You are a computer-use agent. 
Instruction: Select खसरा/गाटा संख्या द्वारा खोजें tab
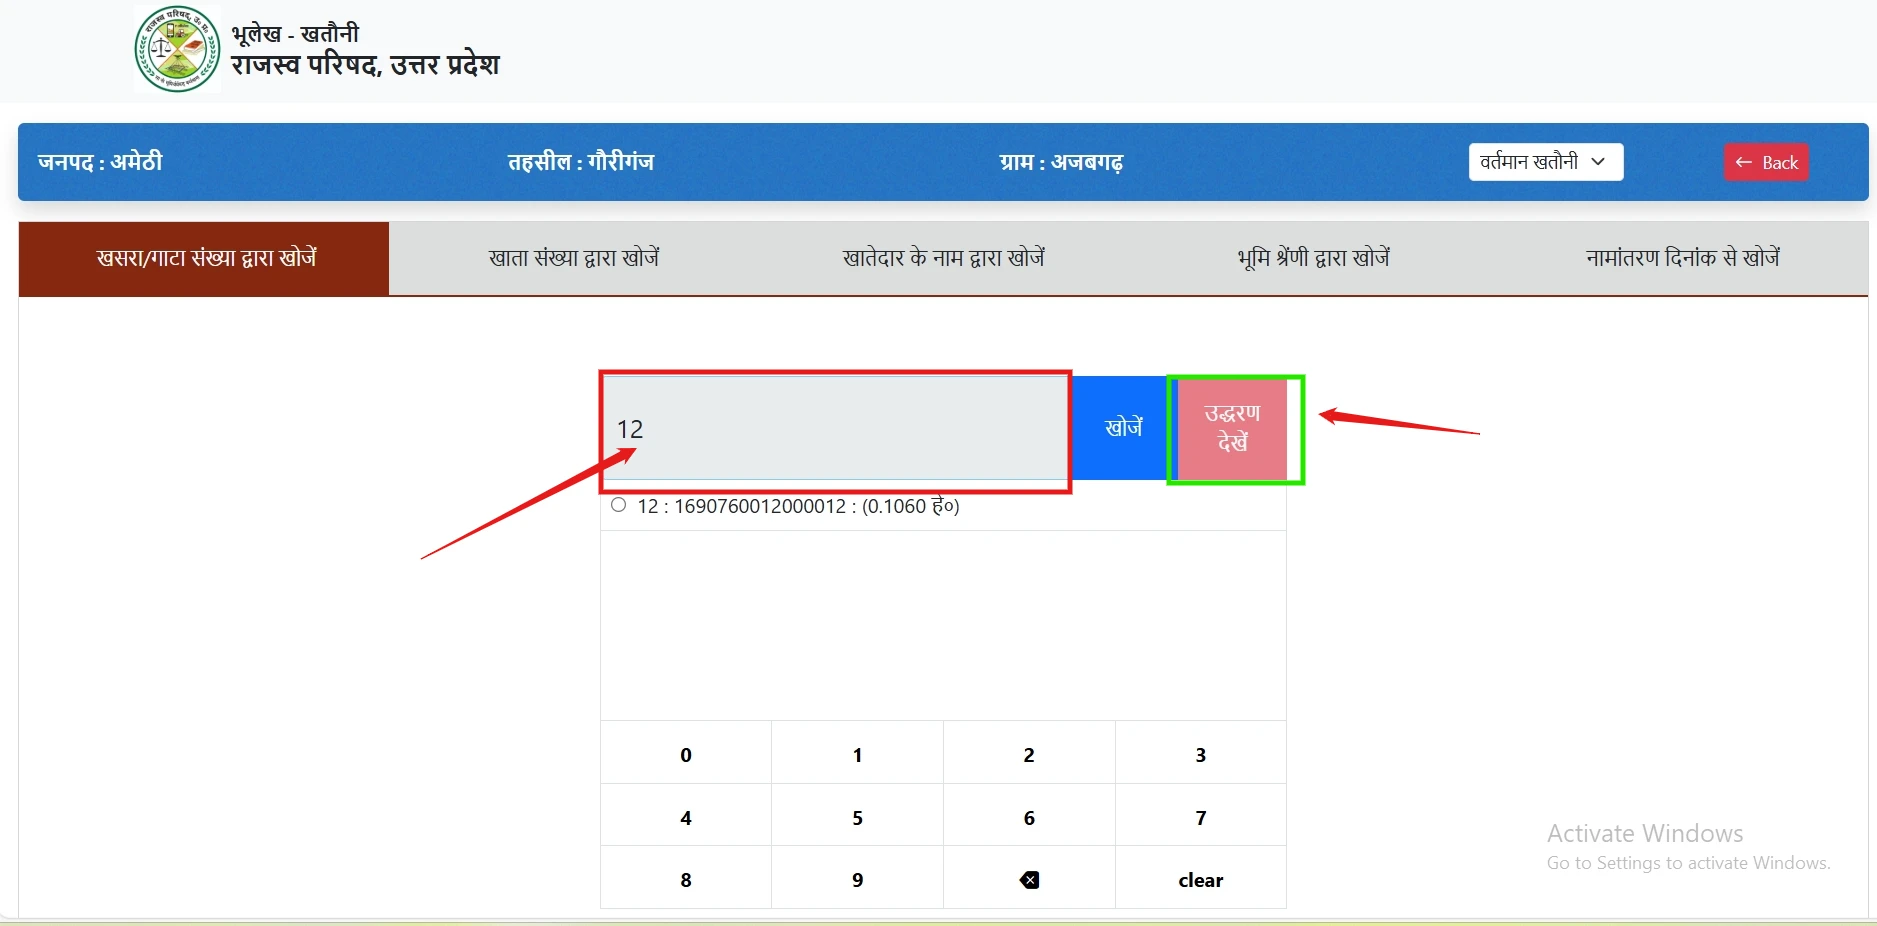click(205, 258)
